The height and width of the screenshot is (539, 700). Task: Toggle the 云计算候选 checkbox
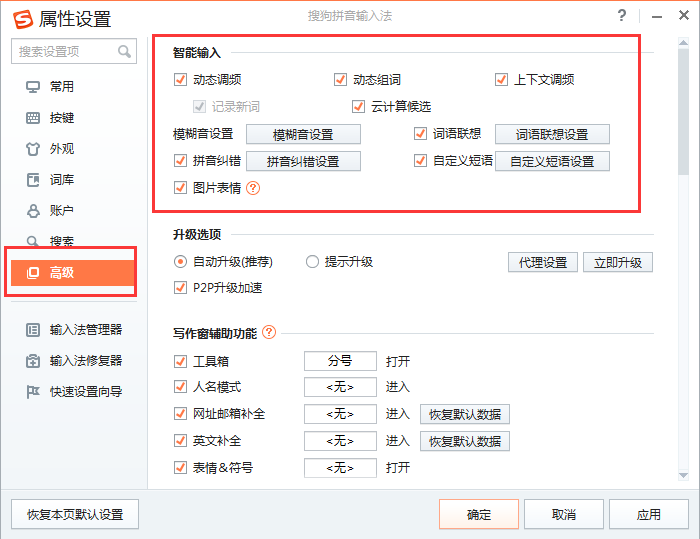[x=358, y=106]
